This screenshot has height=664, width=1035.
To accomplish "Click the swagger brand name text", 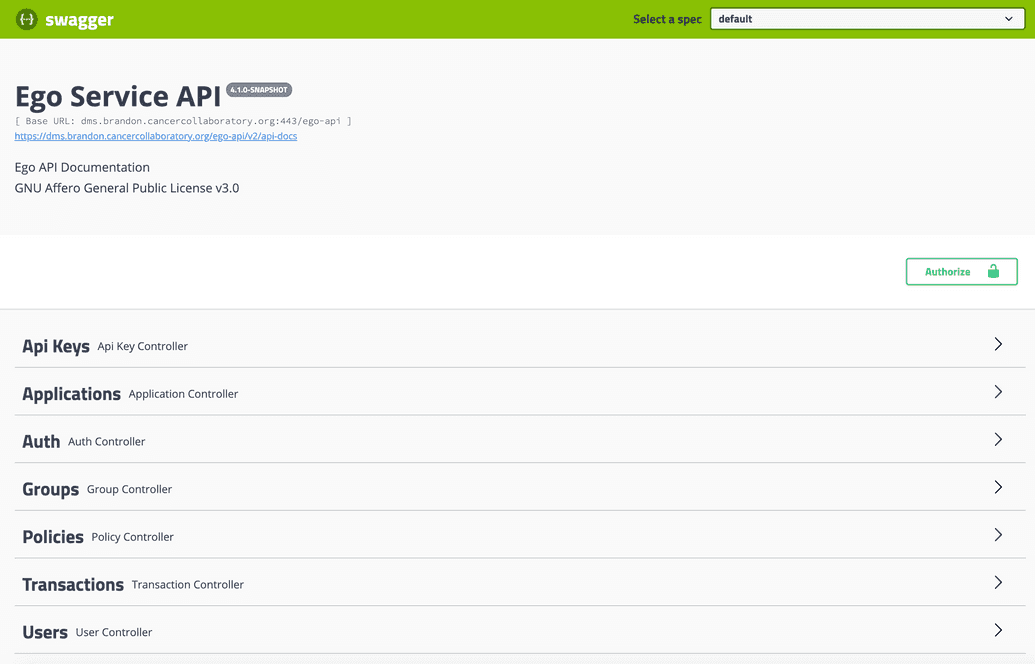I will coord(79,20).
